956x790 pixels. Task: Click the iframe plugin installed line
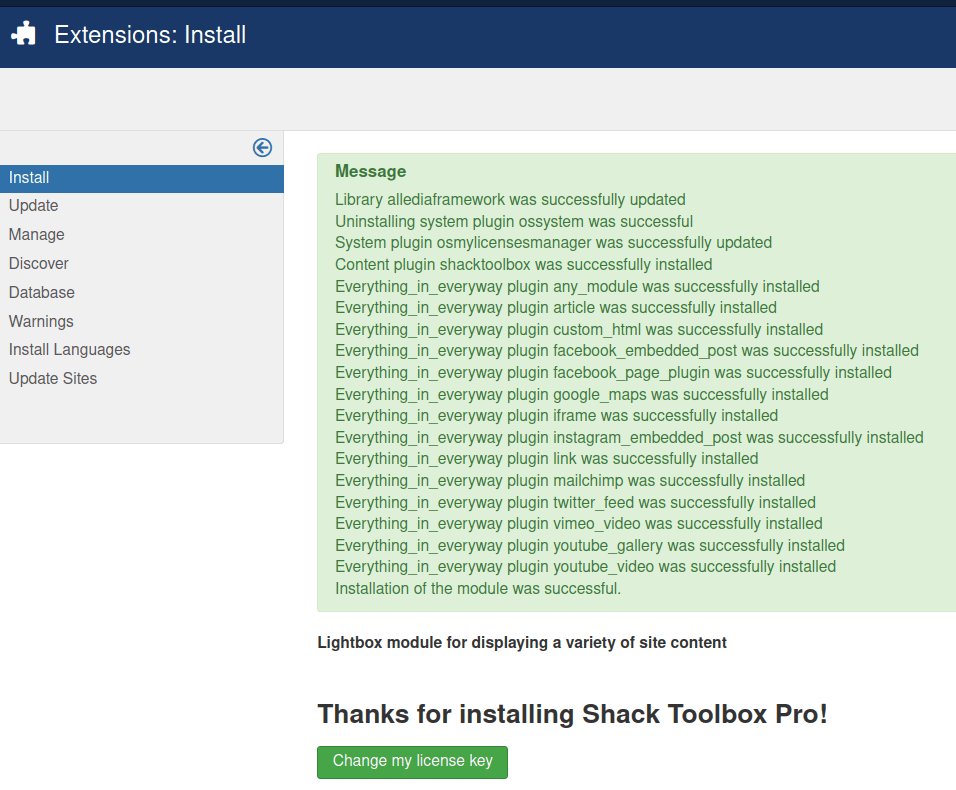click(x=557, y=416)
